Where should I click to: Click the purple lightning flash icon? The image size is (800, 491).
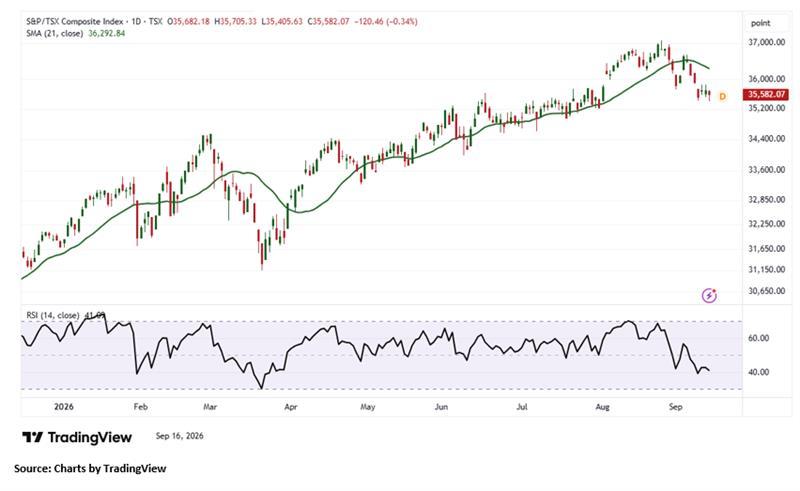coord(709,295)
